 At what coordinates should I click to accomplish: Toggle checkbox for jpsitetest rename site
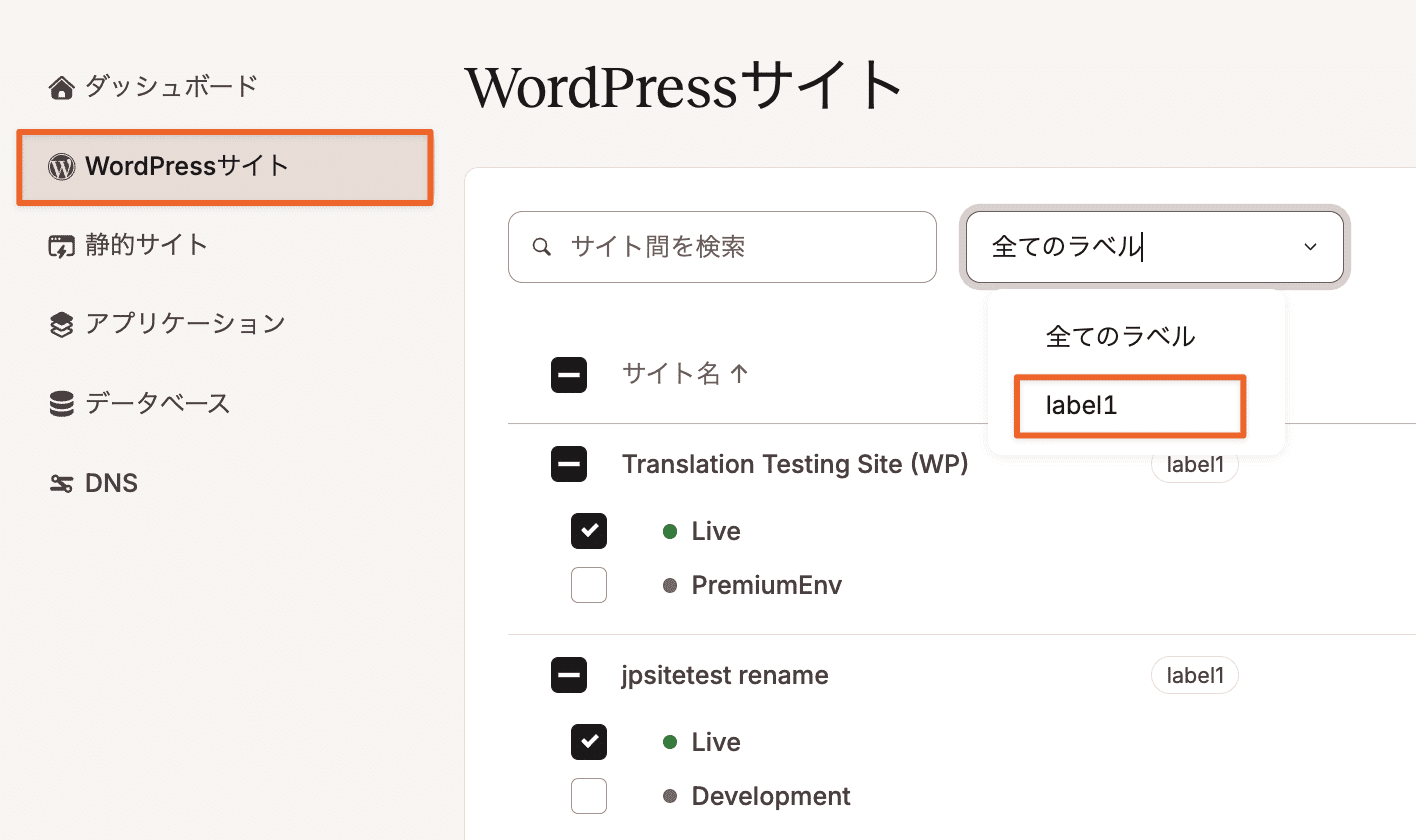click(569, 675)
